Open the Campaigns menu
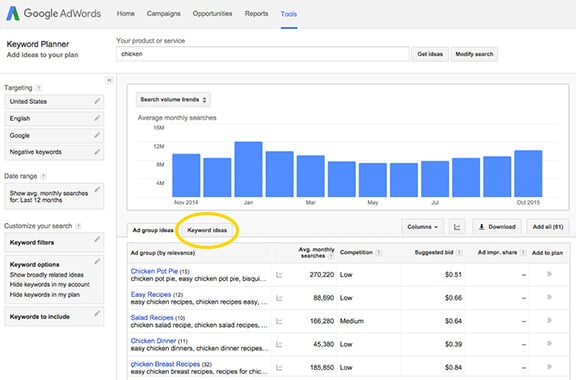 point(163,14)
